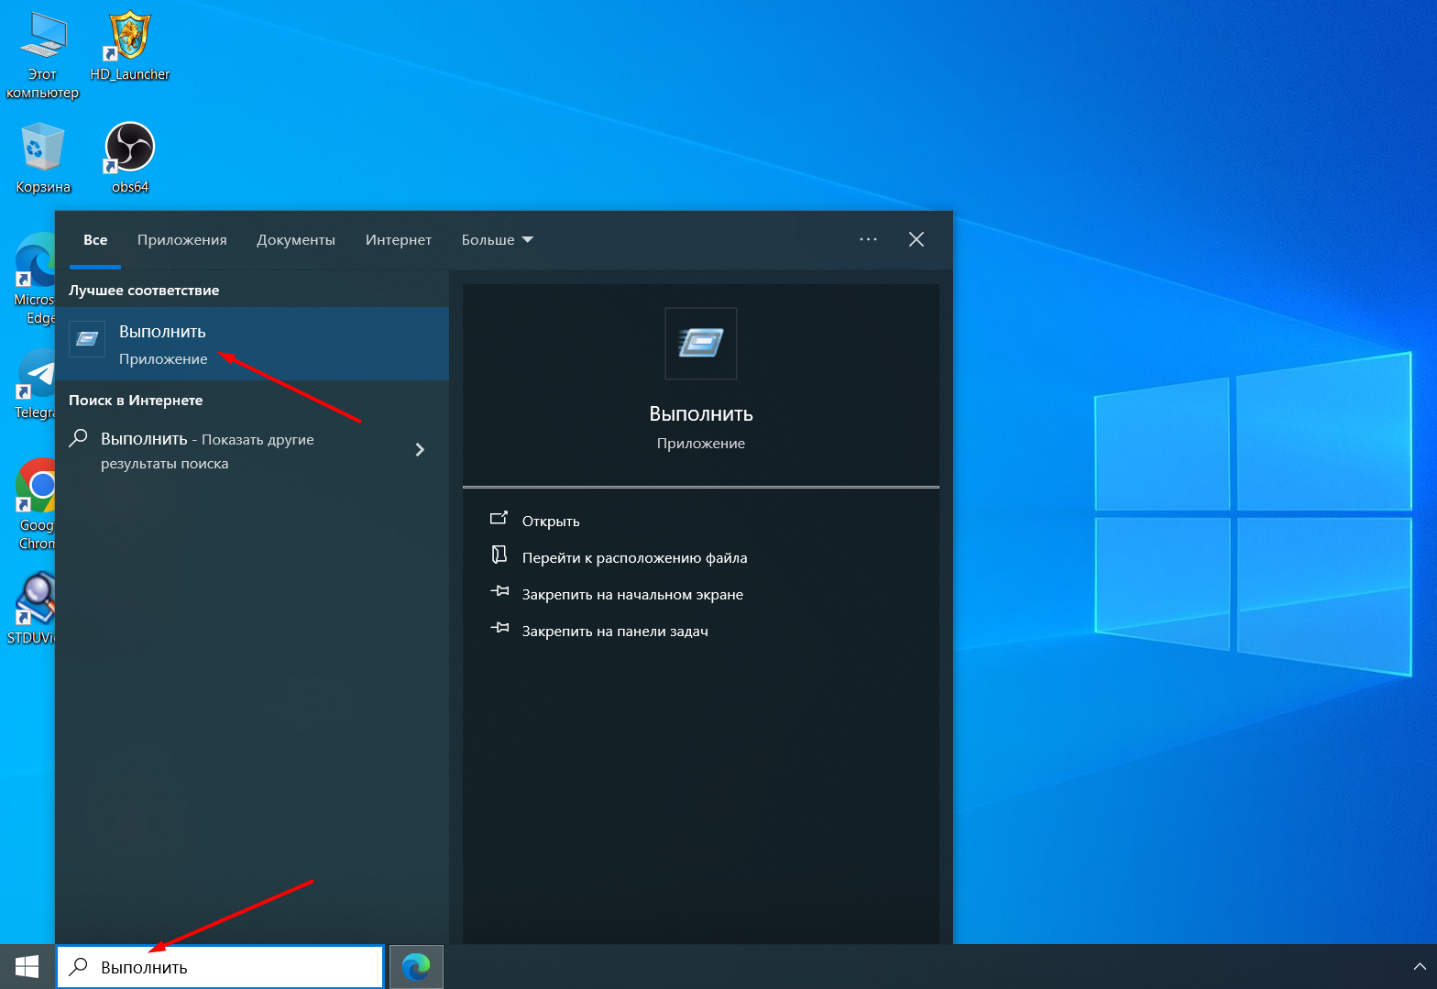
Task: Click the pin to taskbar icon
Action: pos(500,628)
